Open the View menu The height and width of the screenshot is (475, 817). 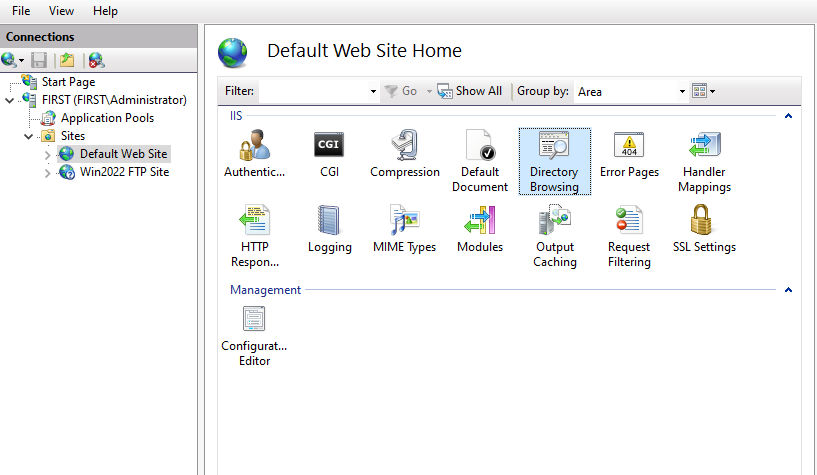[61, 10]
